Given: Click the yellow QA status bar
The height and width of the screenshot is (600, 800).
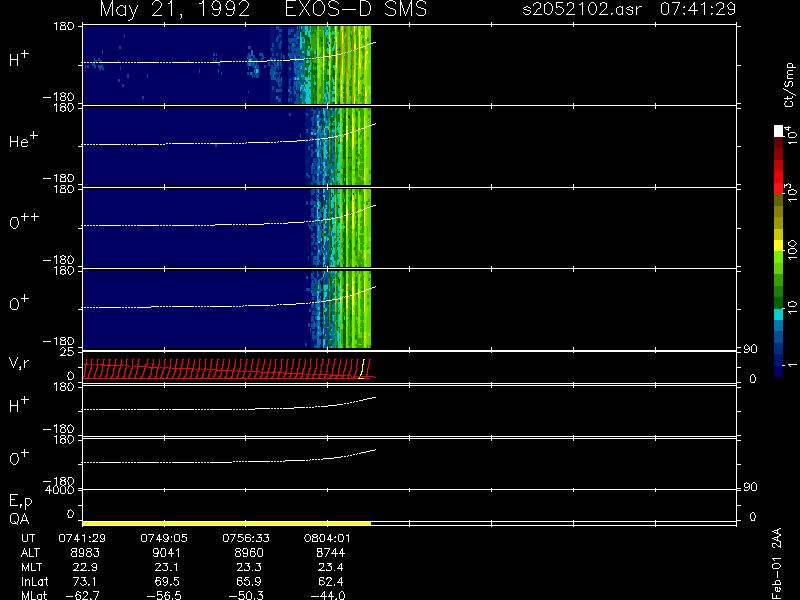Looking at the screenshot, I should [227, 523].
